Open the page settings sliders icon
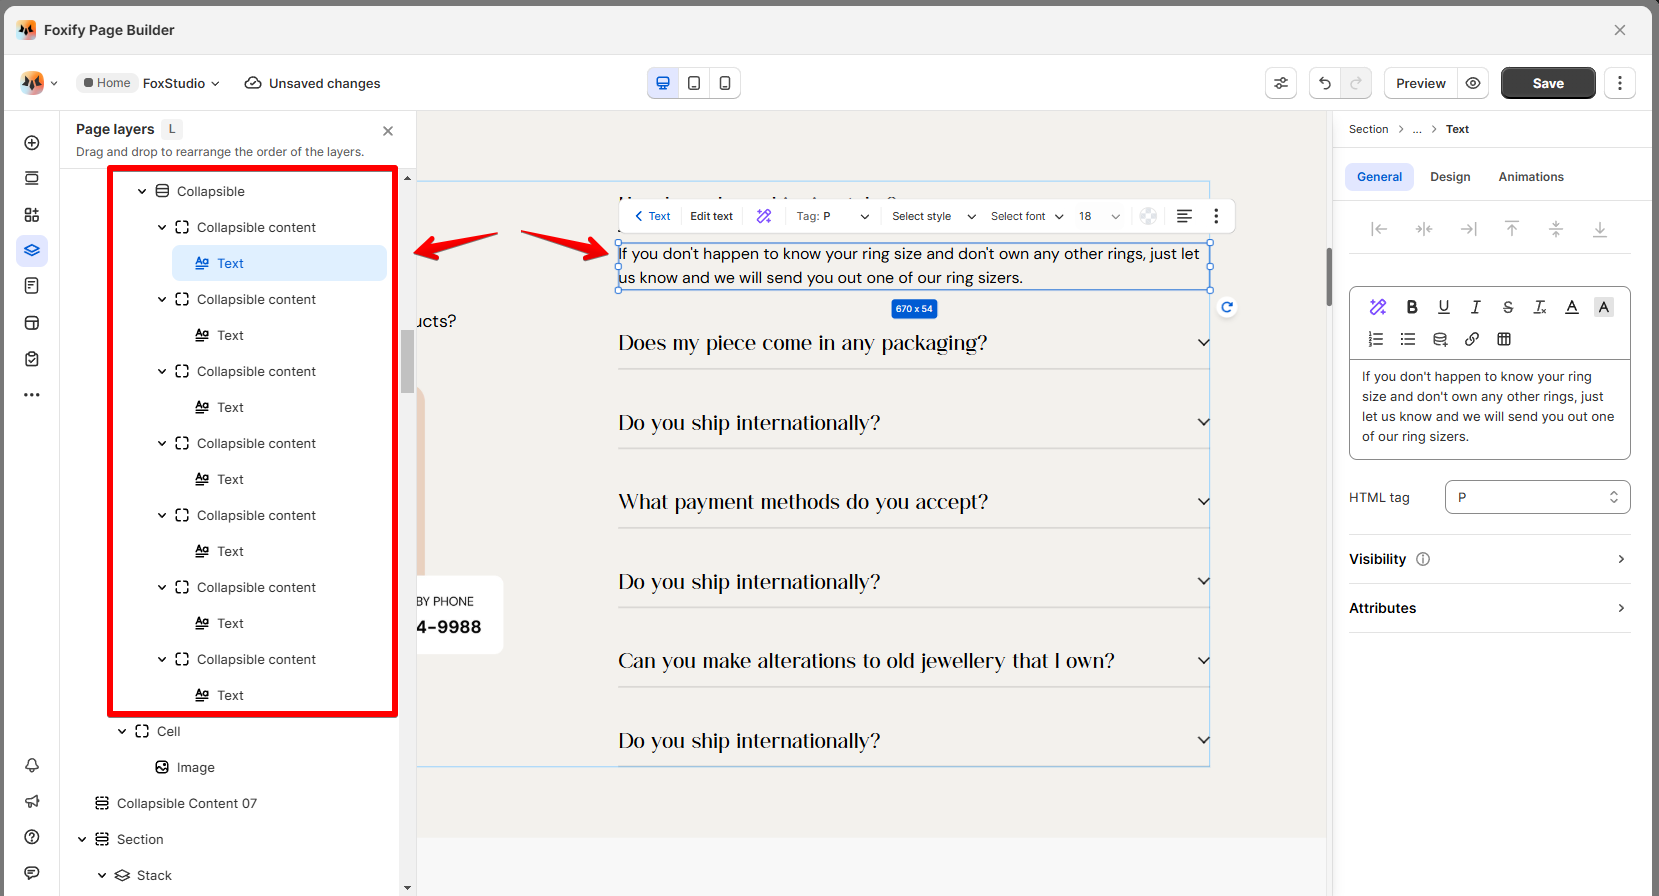Viewport: 1659px width, 896px height. [x=1281, y=83]
